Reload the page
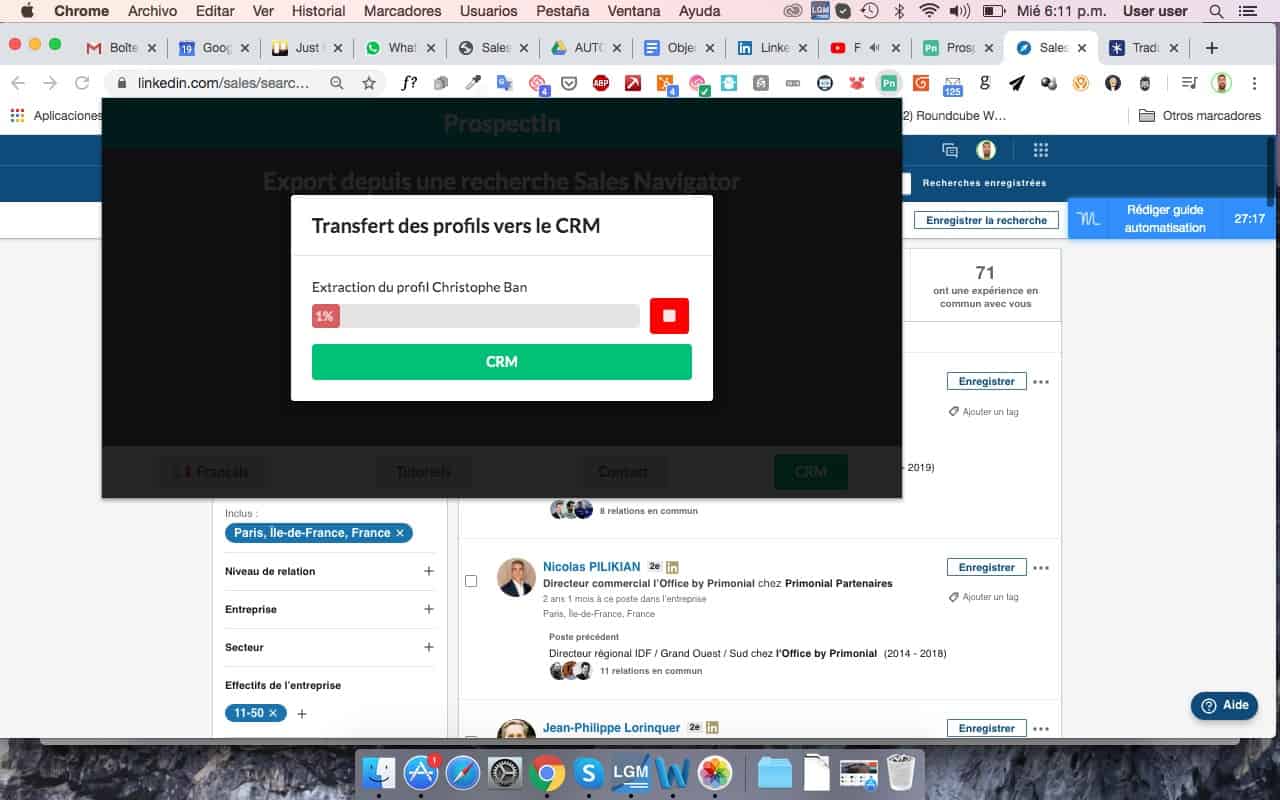This screenshot has height=800, width=1280. tap(82, 83)
